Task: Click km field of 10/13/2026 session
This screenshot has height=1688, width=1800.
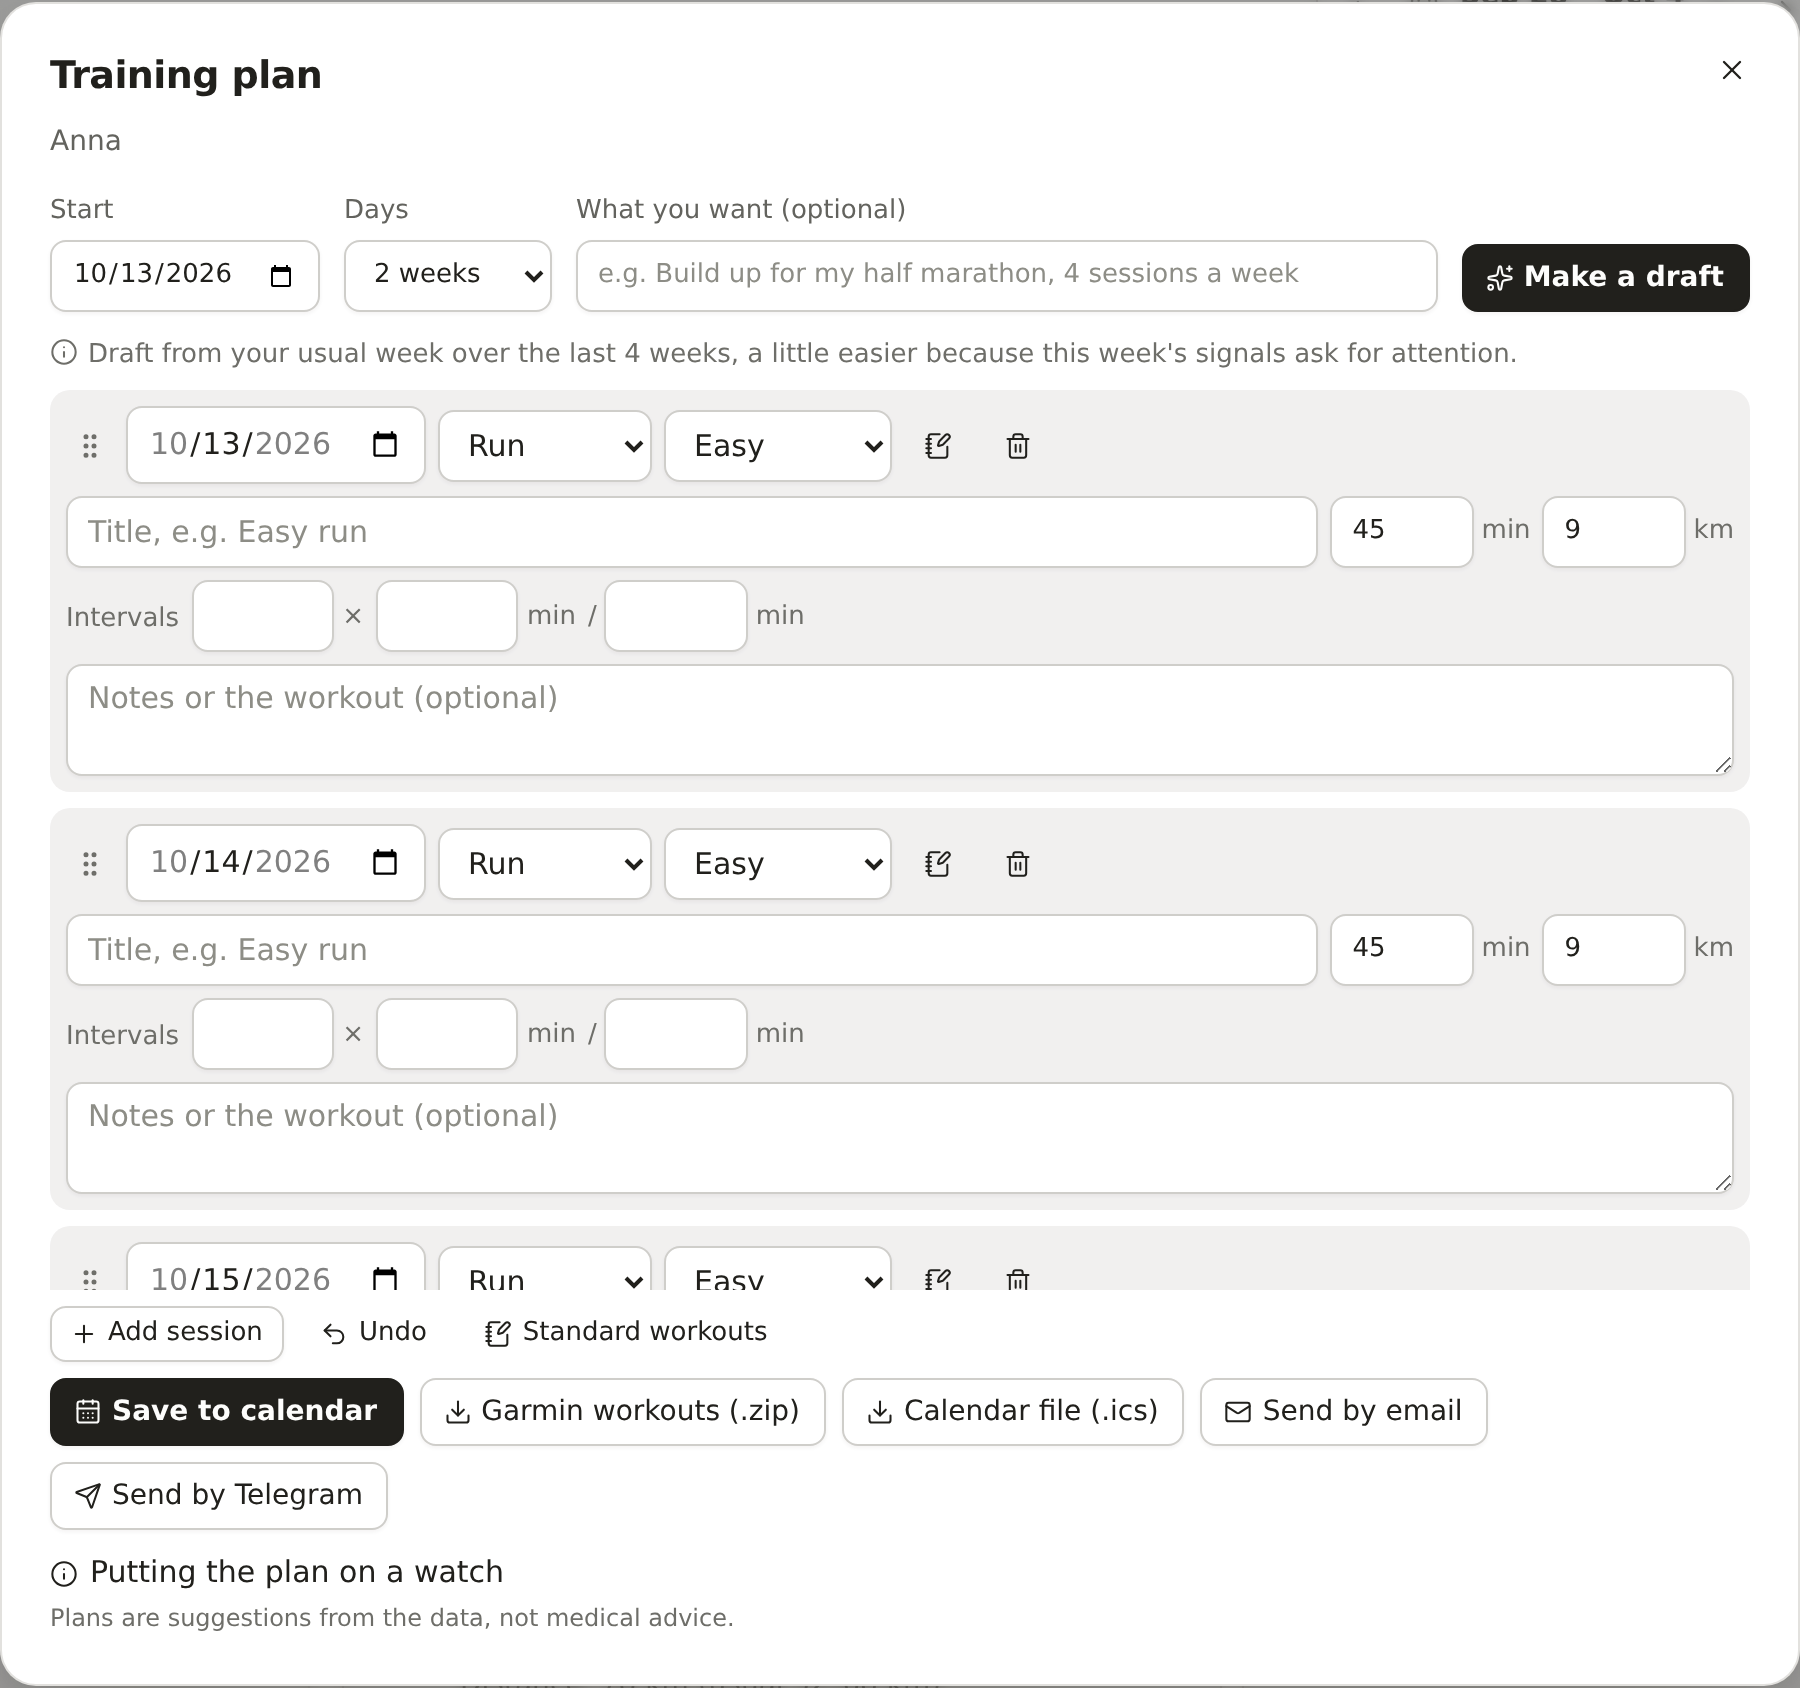Action: (x=1614, y=532)
